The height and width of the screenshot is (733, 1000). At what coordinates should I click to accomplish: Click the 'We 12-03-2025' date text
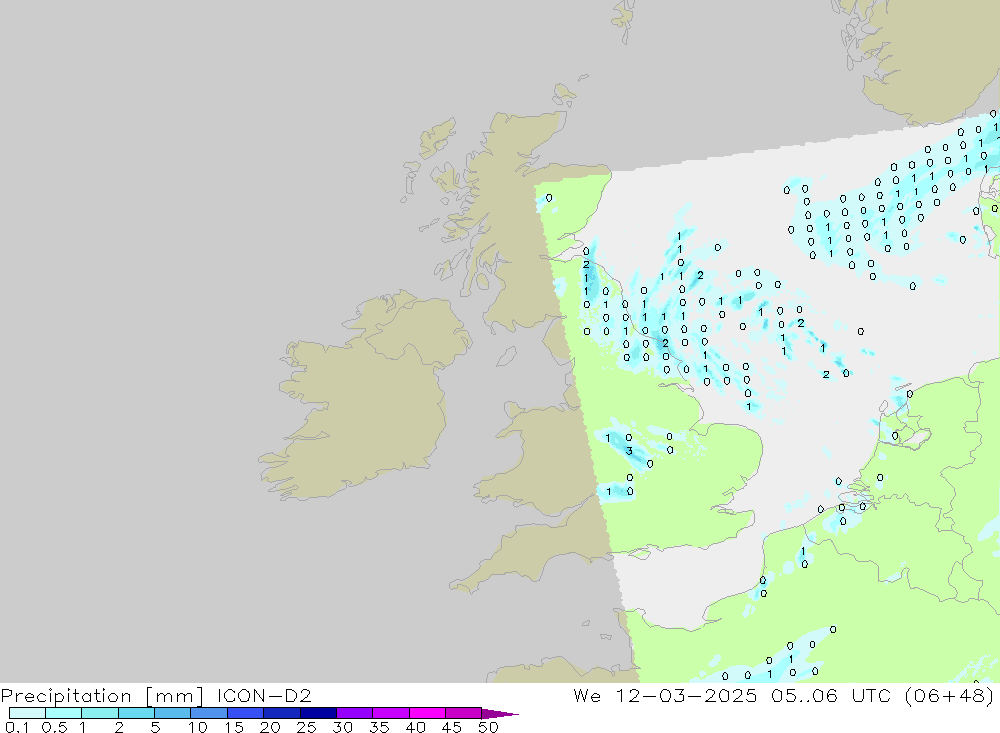[x=665, y=695]
